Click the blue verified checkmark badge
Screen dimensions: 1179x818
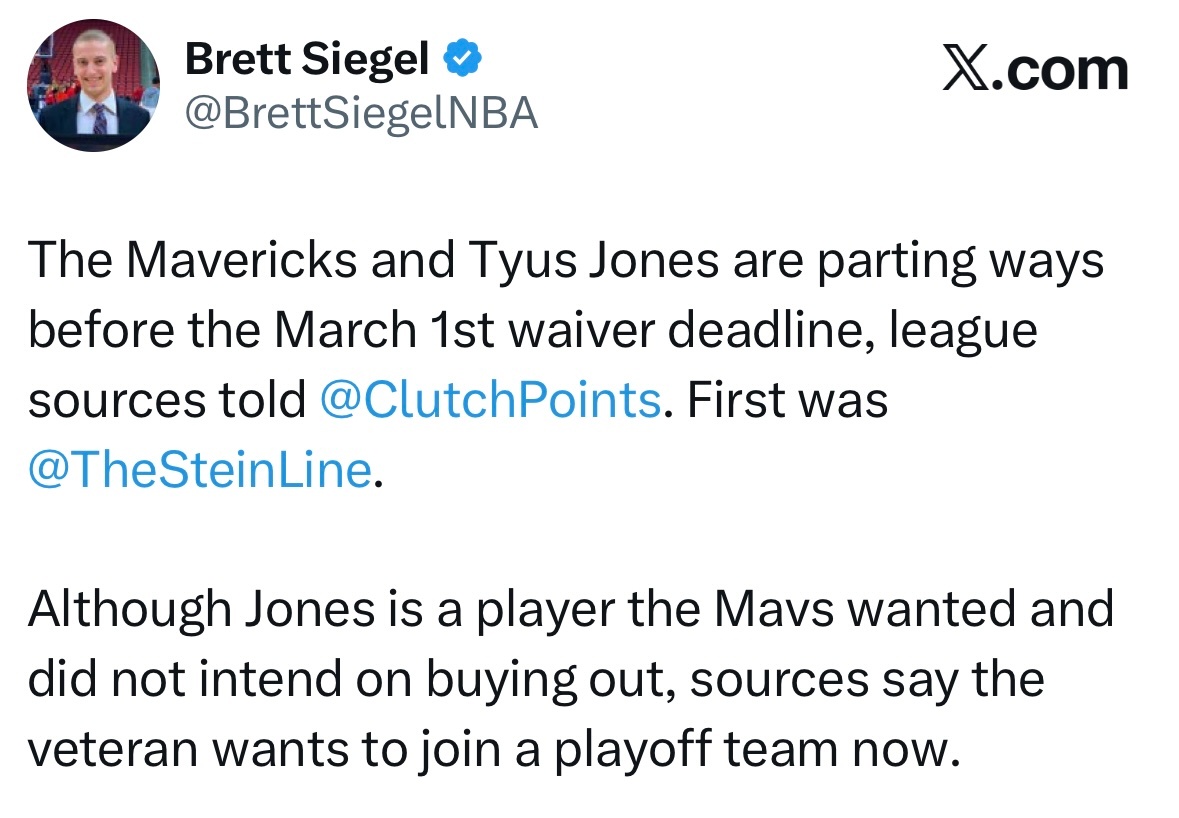(x=462, y=61)
